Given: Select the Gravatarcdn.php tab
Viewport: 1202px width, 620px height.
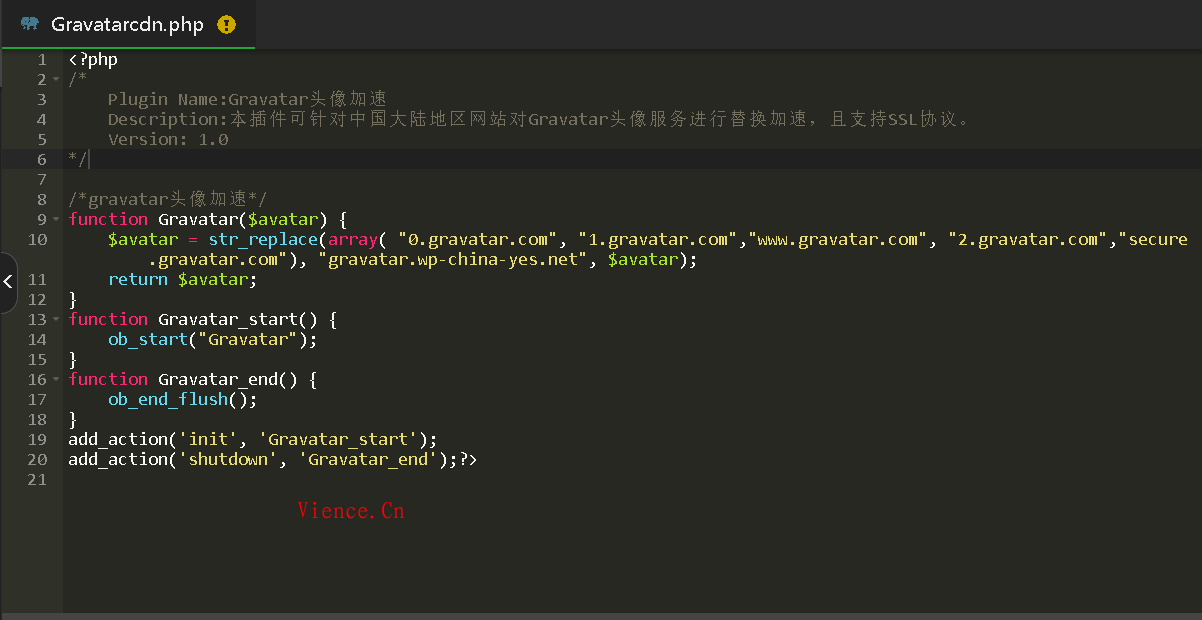Looking at the screenshot, I should coord(127,25).
